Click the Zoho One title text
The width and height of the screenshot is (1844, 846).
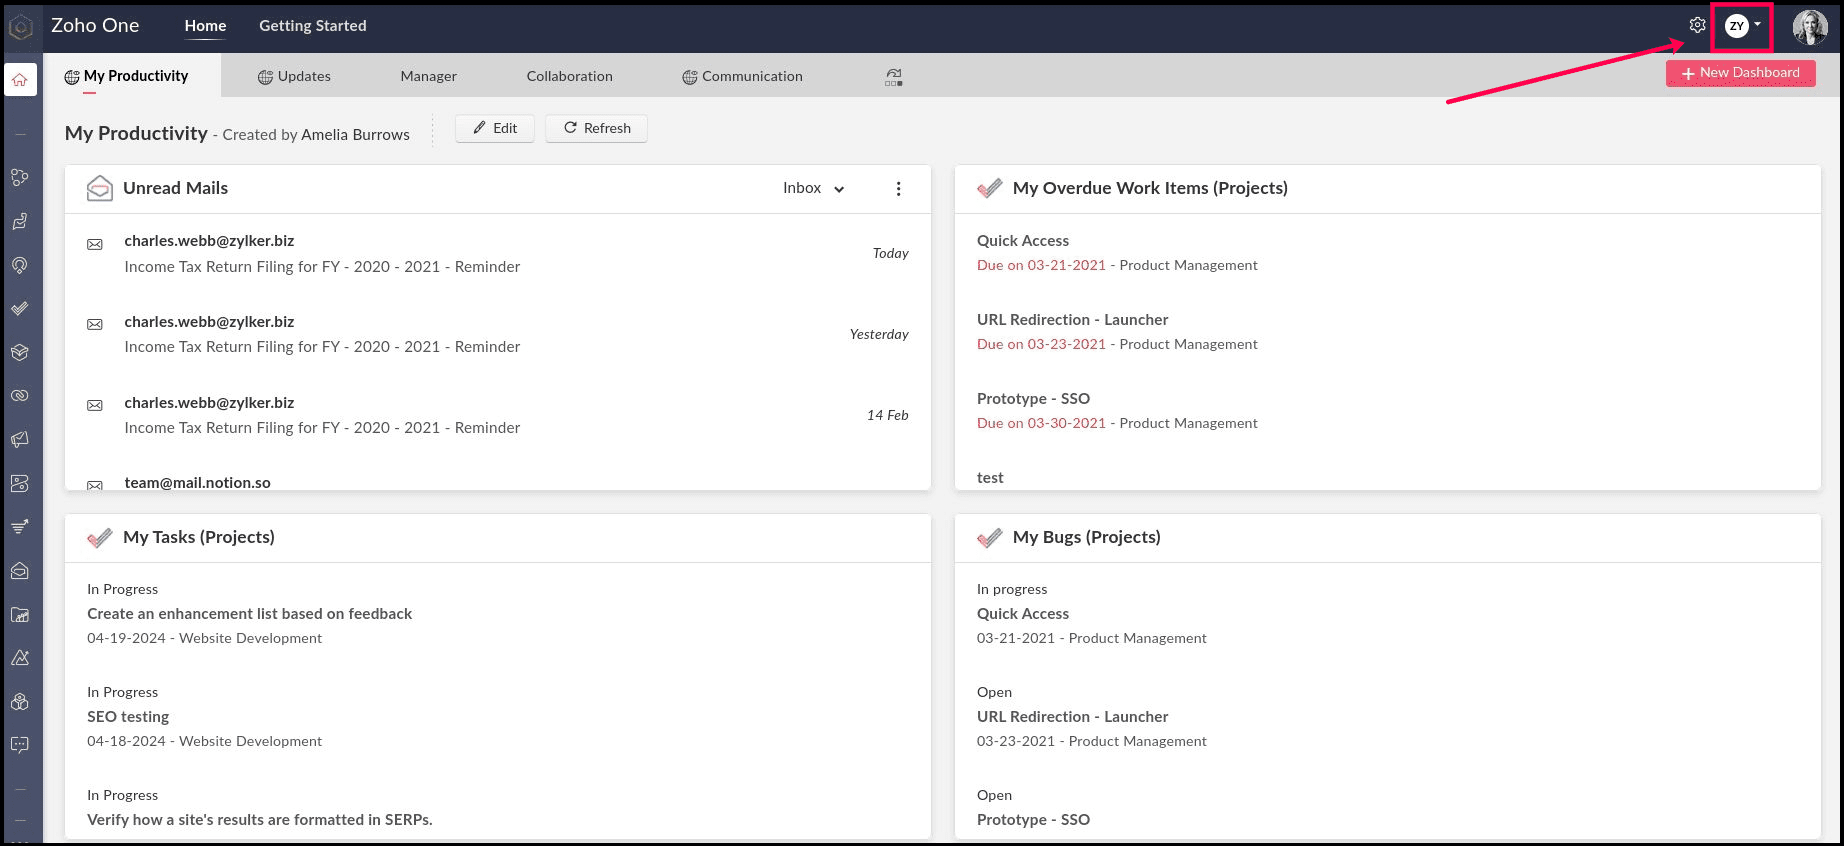coord(95,26)
